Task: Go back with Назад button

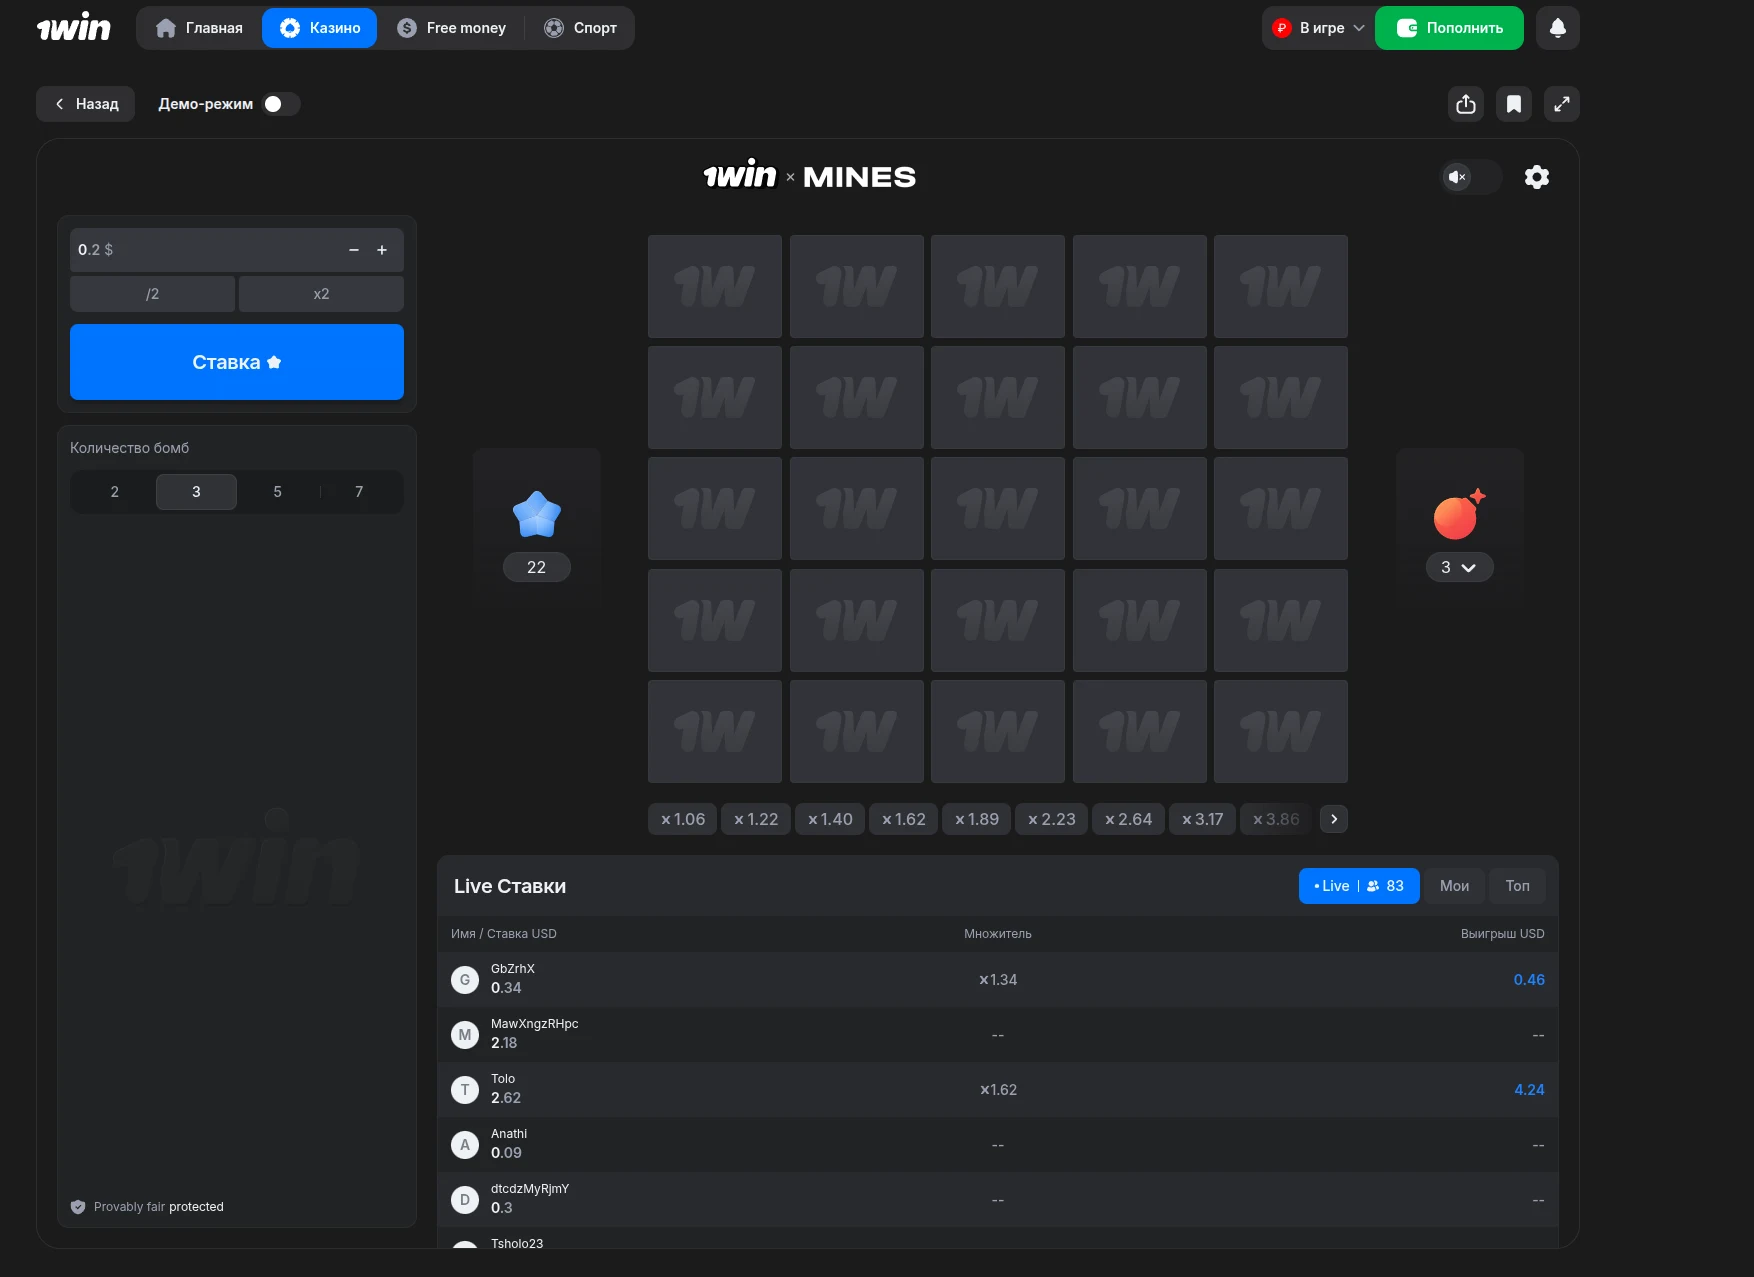Action: tap(86, 104)
